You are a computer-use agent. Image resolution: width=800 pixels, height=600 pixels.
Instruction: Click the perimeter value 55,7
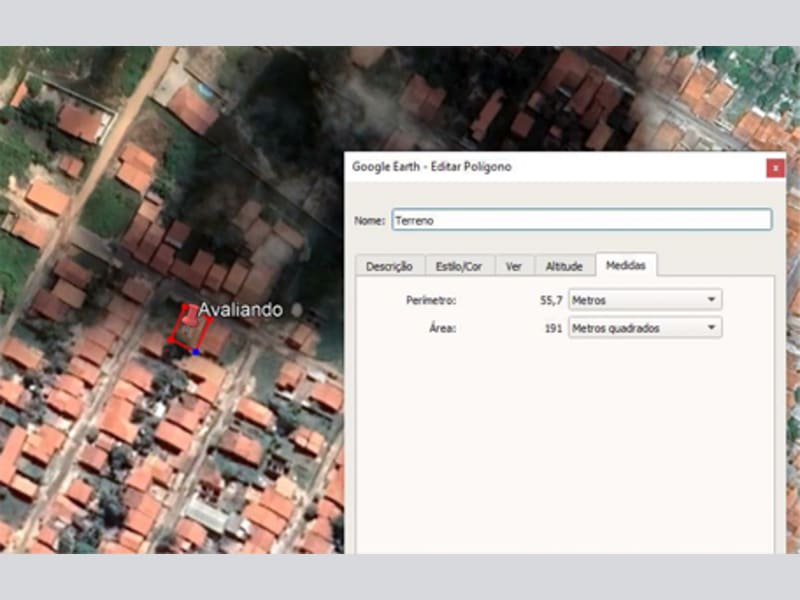point(551,301)
